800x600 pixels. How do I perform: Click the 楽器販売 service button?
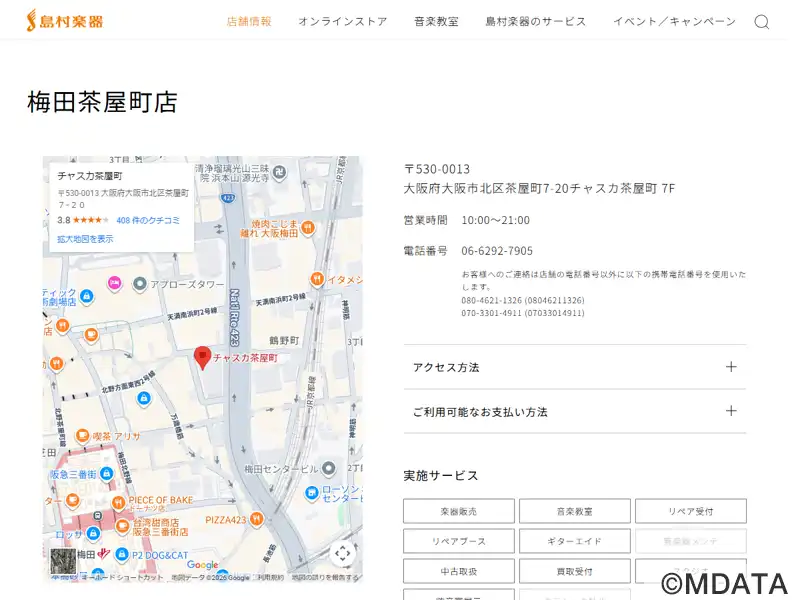[x=459, y=511]
